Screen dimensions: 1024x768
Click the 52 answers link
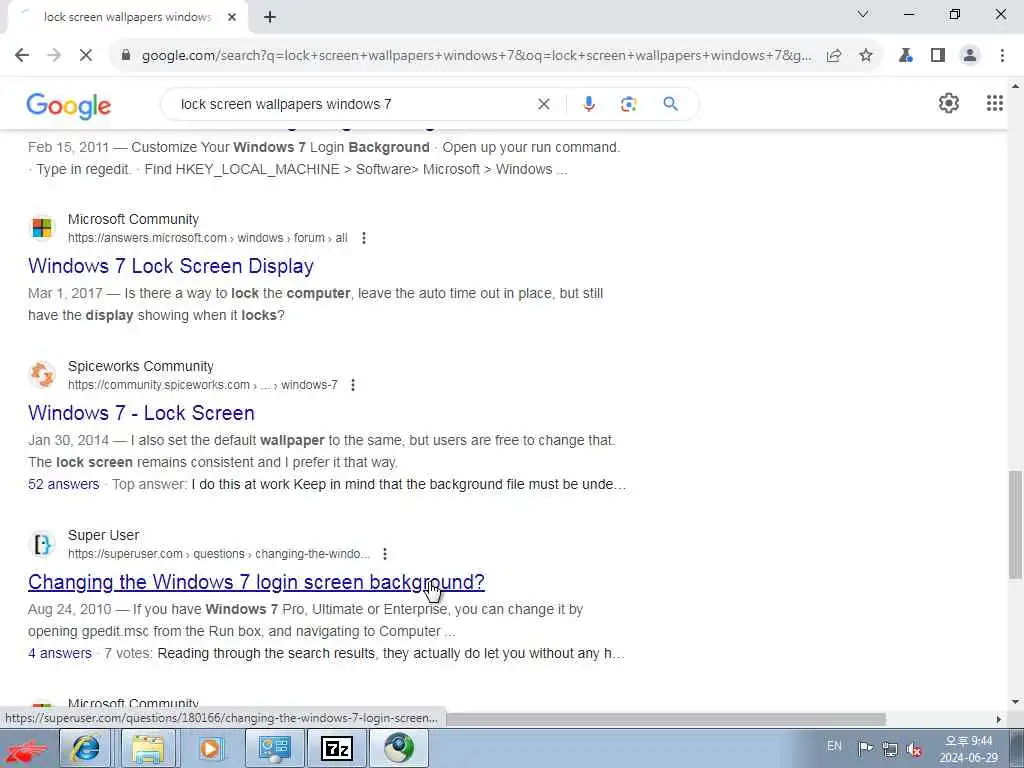(x=63, y=485)
